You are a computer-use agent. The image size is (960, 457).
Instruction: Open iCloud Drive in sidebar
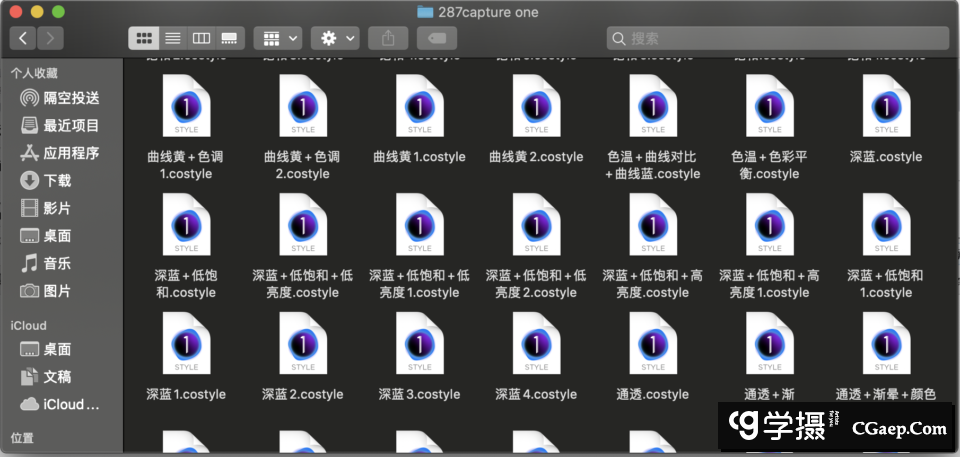[61, 404]
